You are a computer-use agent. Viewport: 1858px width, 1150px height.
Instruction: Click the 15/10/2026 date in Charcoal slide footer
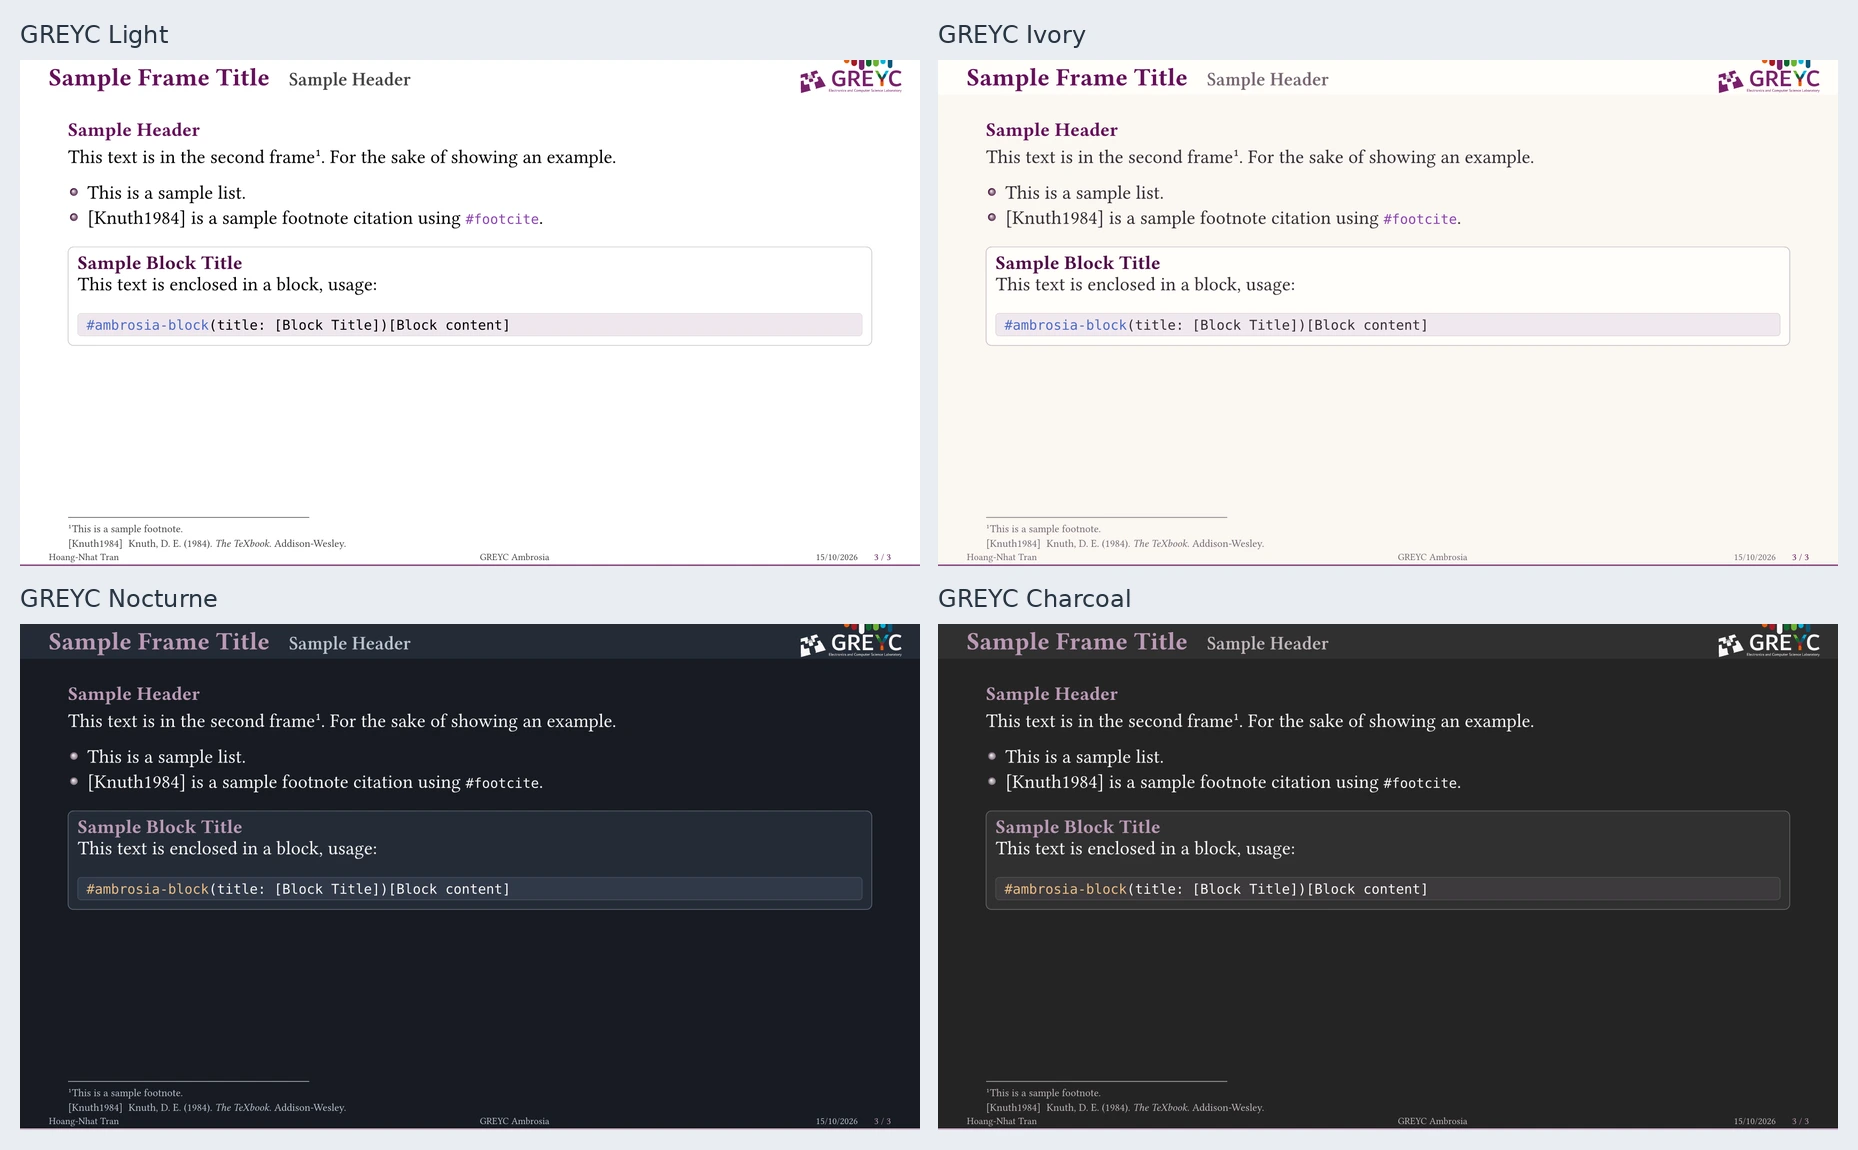coord(1755,1121)
